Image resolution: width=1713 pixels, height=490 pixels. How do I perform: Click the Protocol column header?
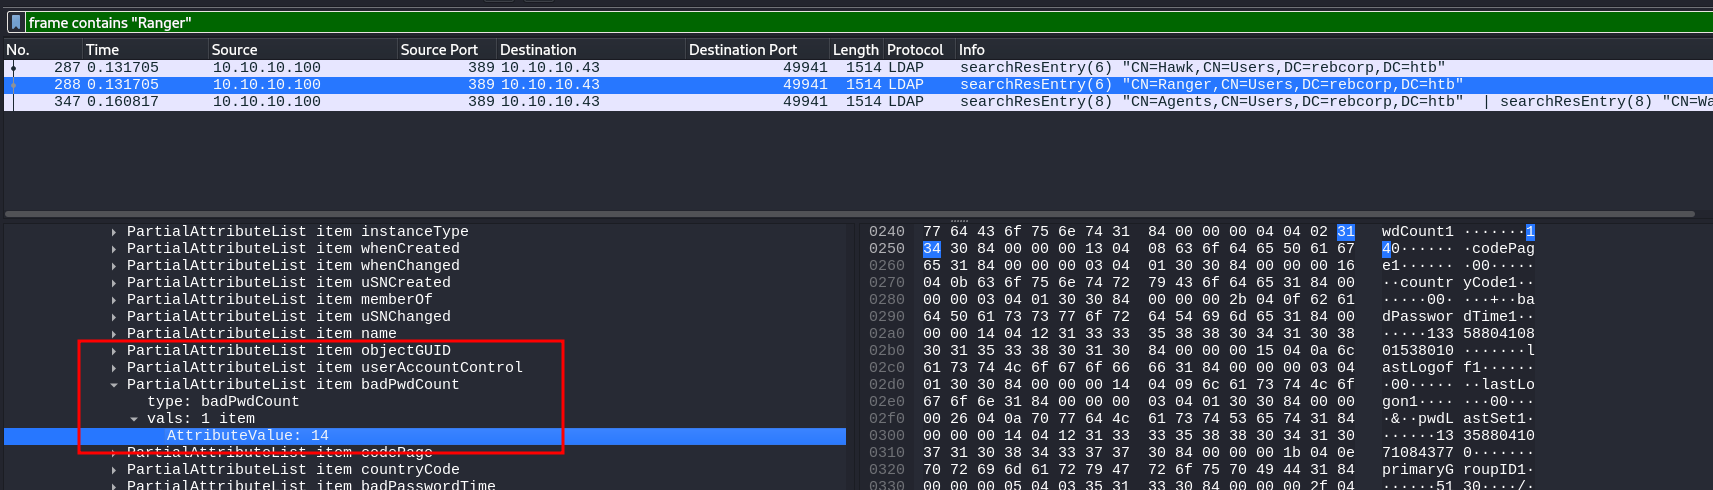point(915,49)
